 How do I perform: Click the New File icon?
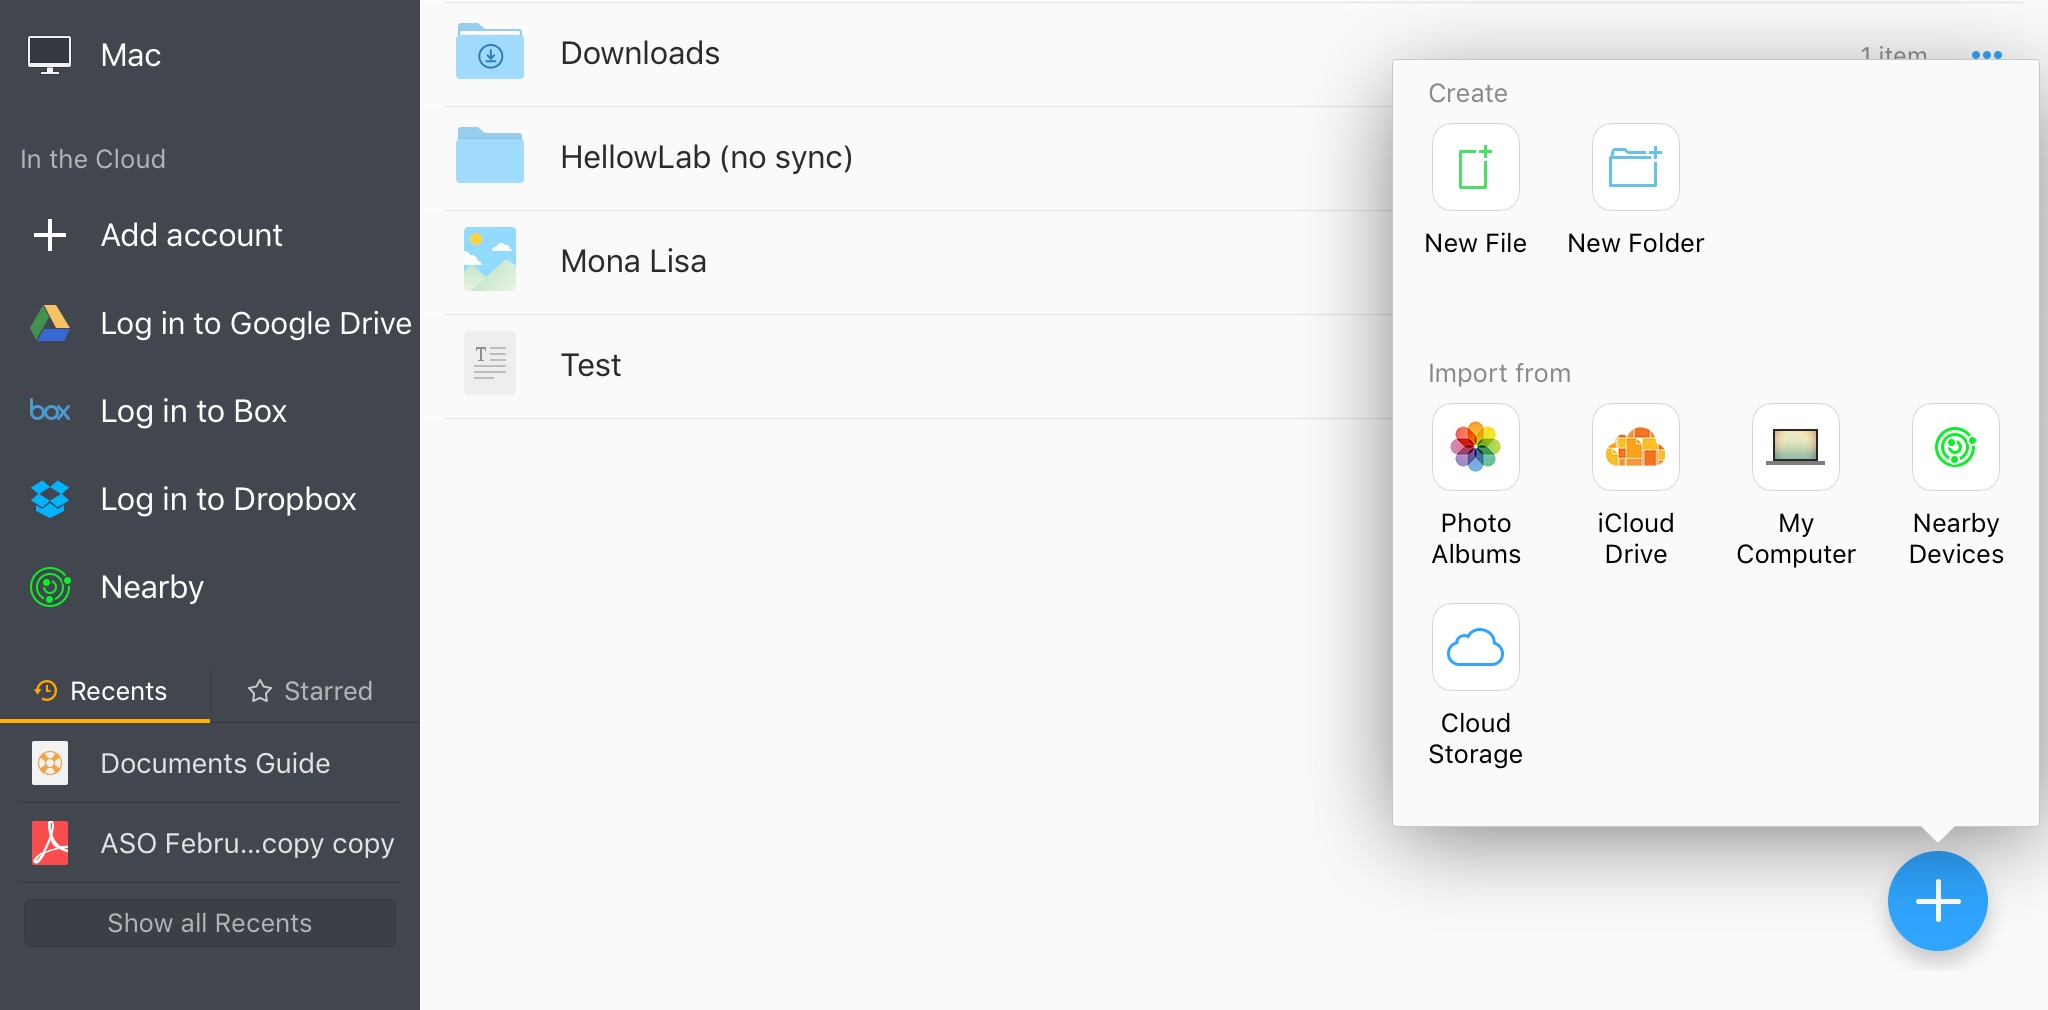[x=1475, y=168]
